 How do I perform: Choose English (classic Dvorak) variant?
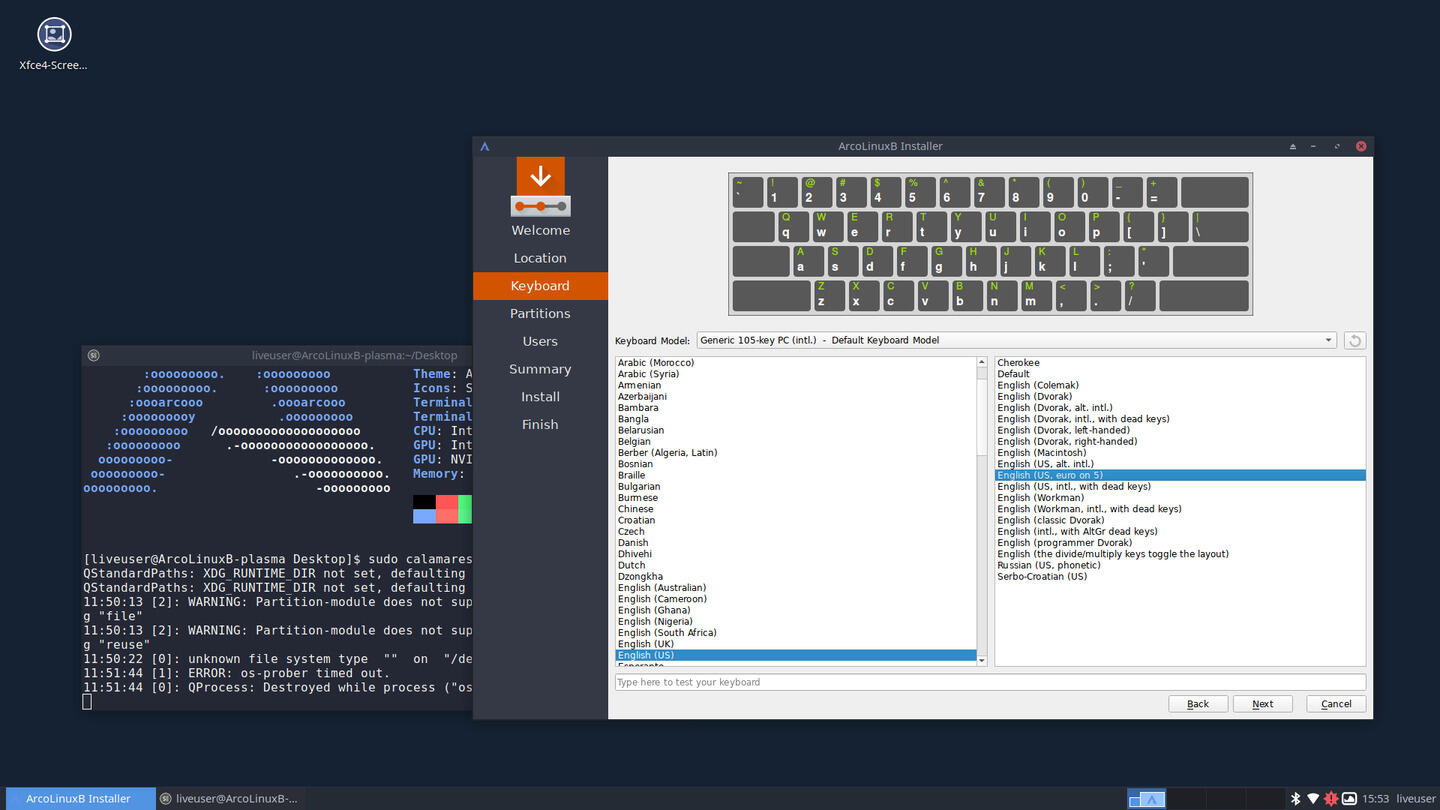coord(1180,520)
